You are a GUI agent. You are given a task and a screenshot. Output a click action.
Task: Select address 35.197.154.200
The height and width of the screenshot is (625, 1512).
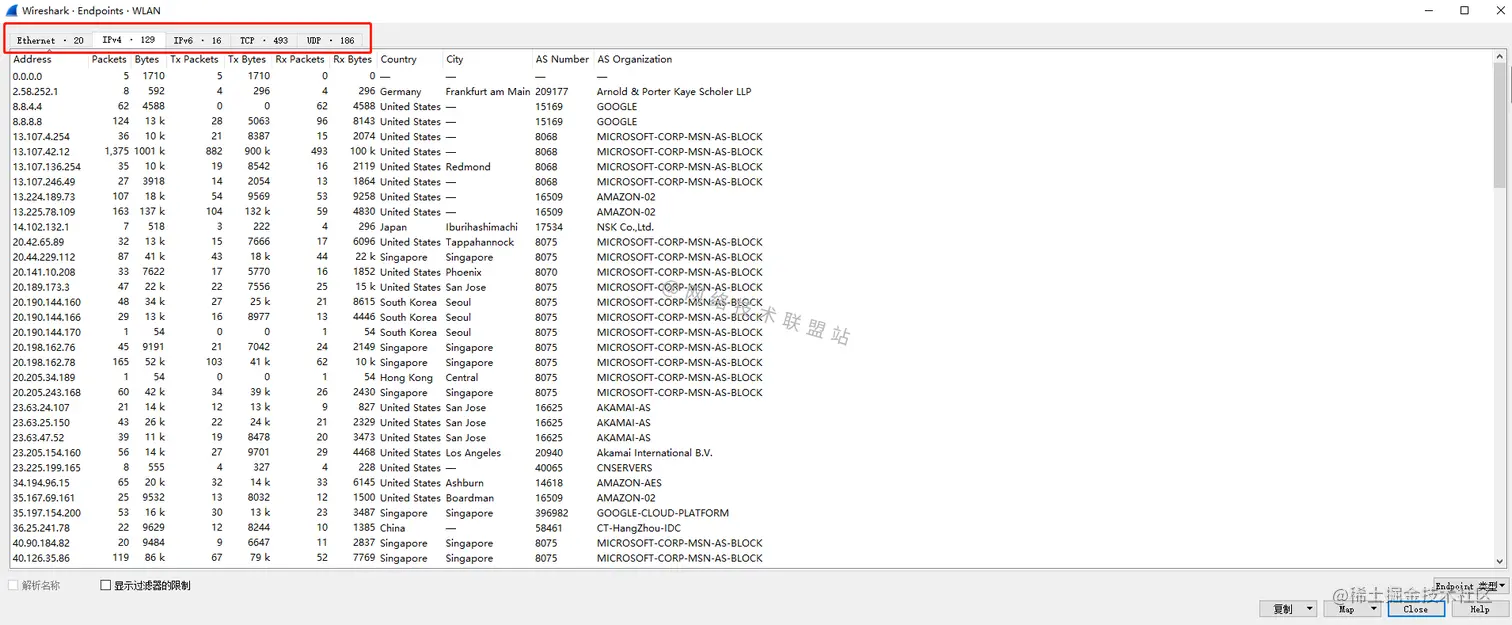47,513
